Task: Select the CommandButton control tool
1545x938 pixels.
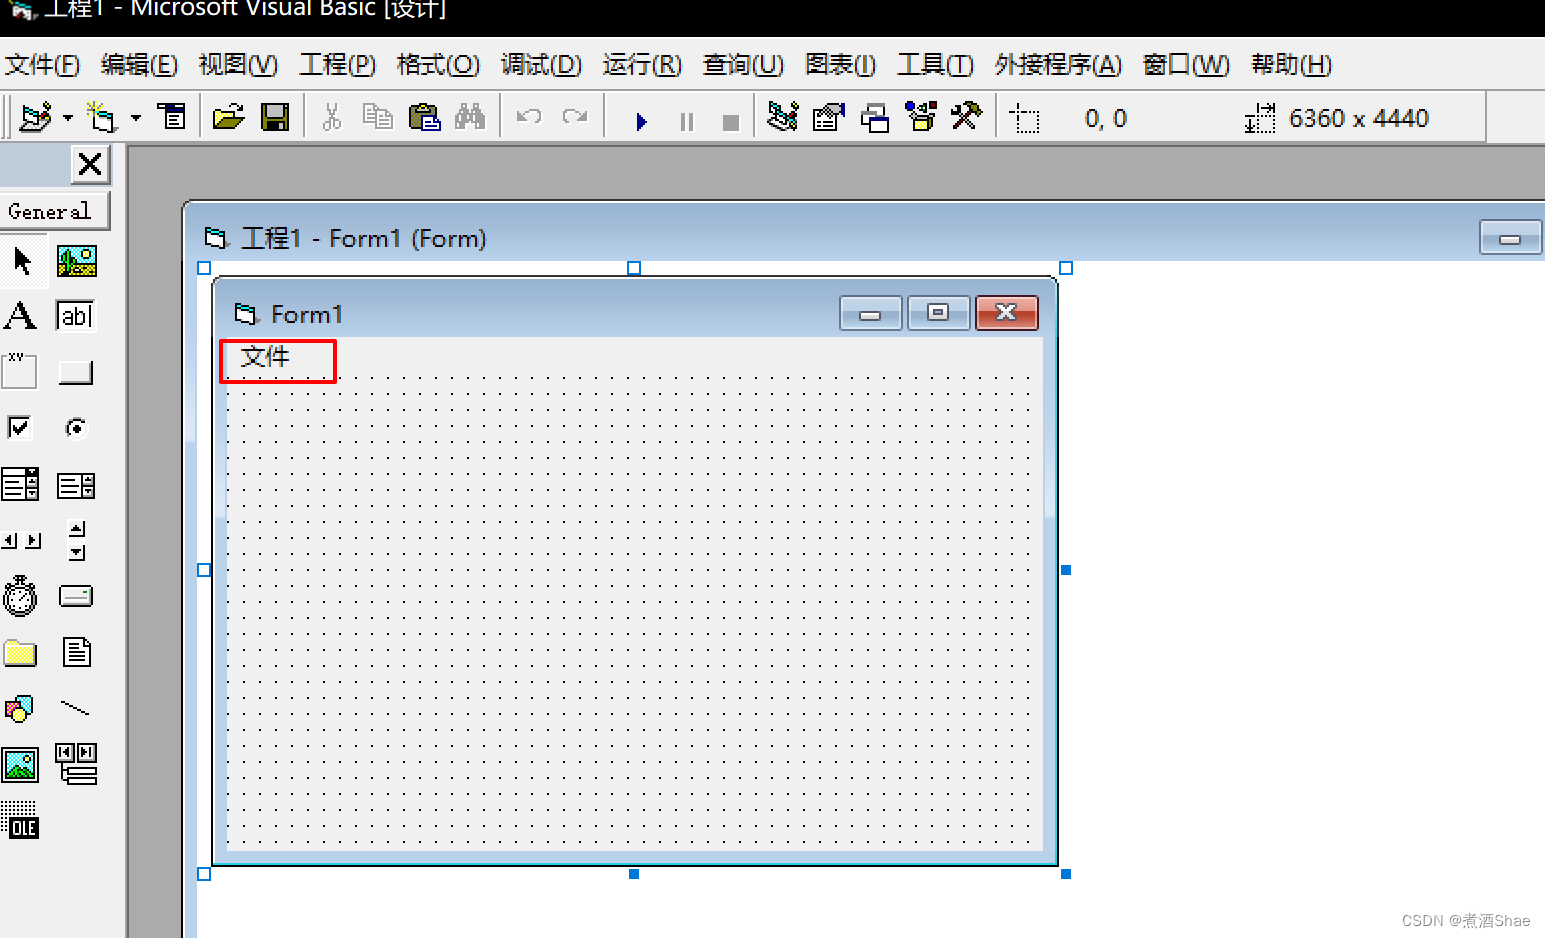Action: 76,373
